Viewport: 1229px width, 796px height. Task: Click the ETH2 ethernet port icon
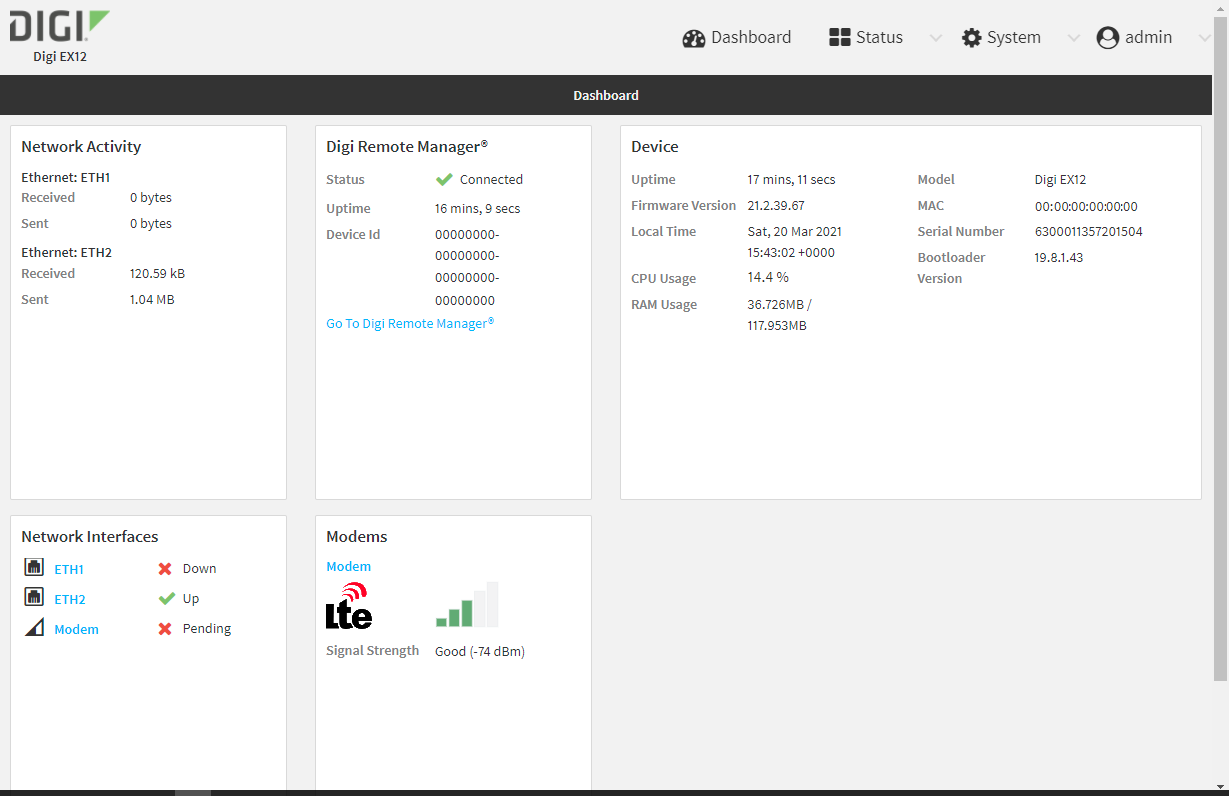(34, 598)
